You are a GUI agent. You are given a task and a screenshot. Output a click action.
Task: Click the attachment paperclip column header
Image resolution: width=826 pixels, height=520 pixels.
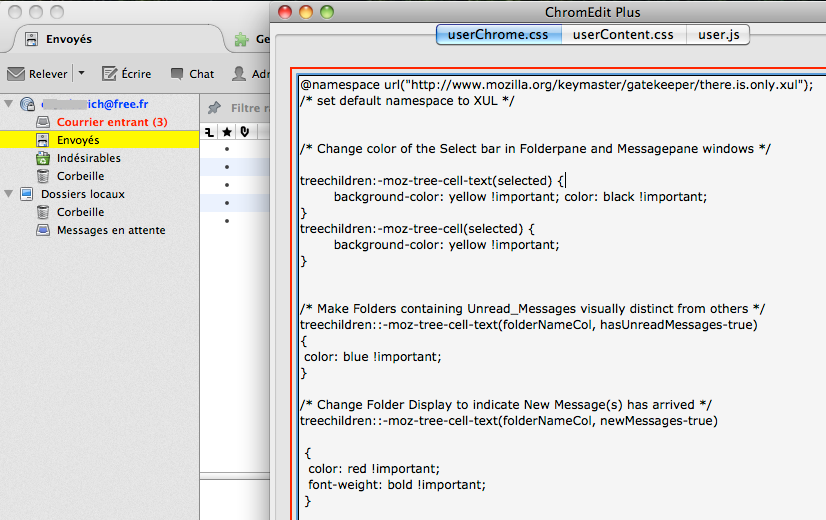click(x=244, y=131)
